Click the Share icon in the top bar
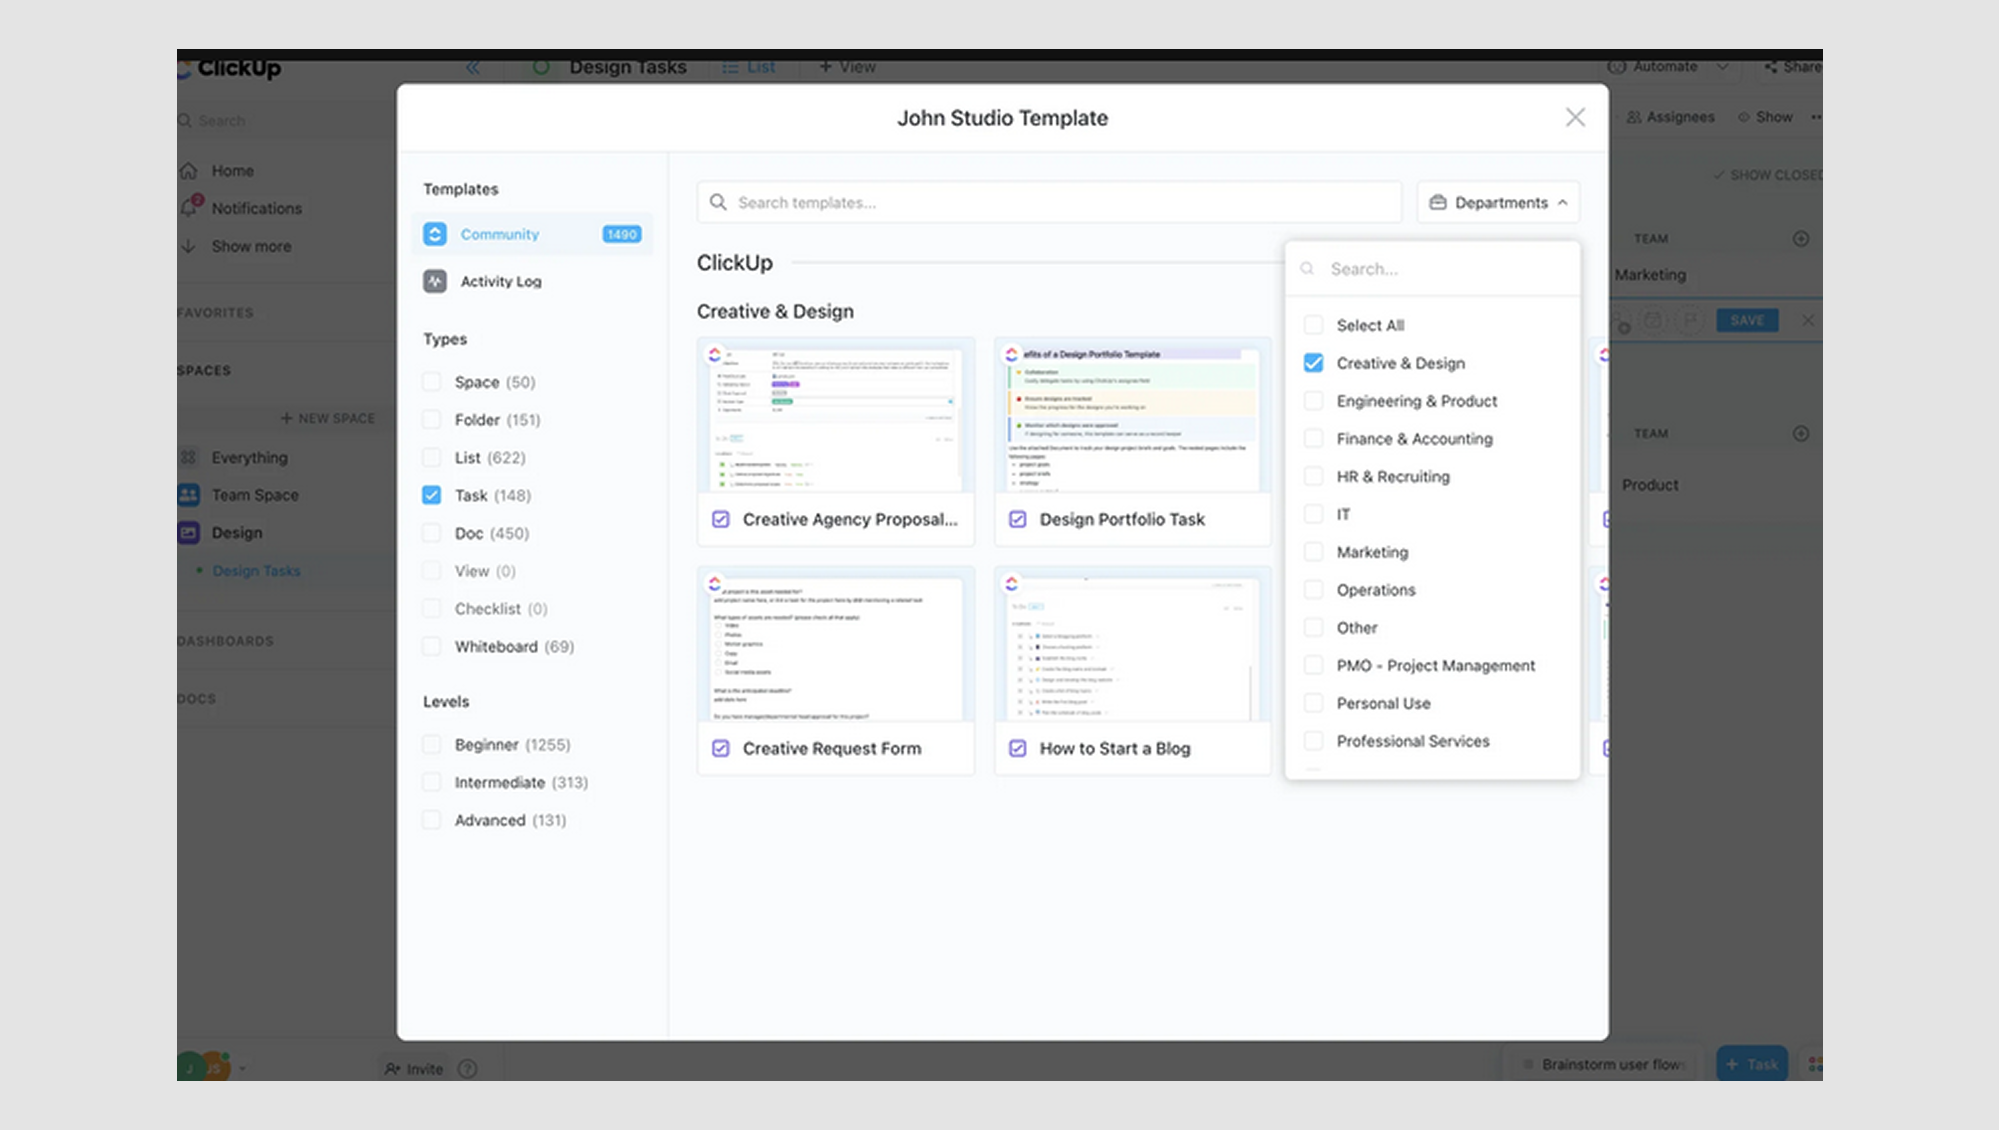 [1770, 66]
